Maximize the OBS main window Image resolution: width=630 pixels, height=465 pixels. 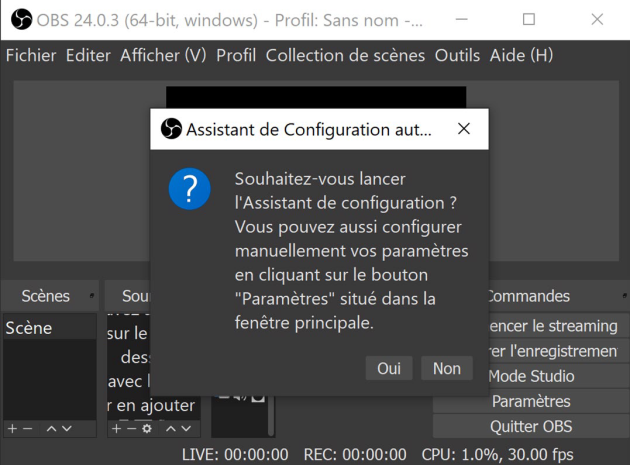(x=529, y=19)
